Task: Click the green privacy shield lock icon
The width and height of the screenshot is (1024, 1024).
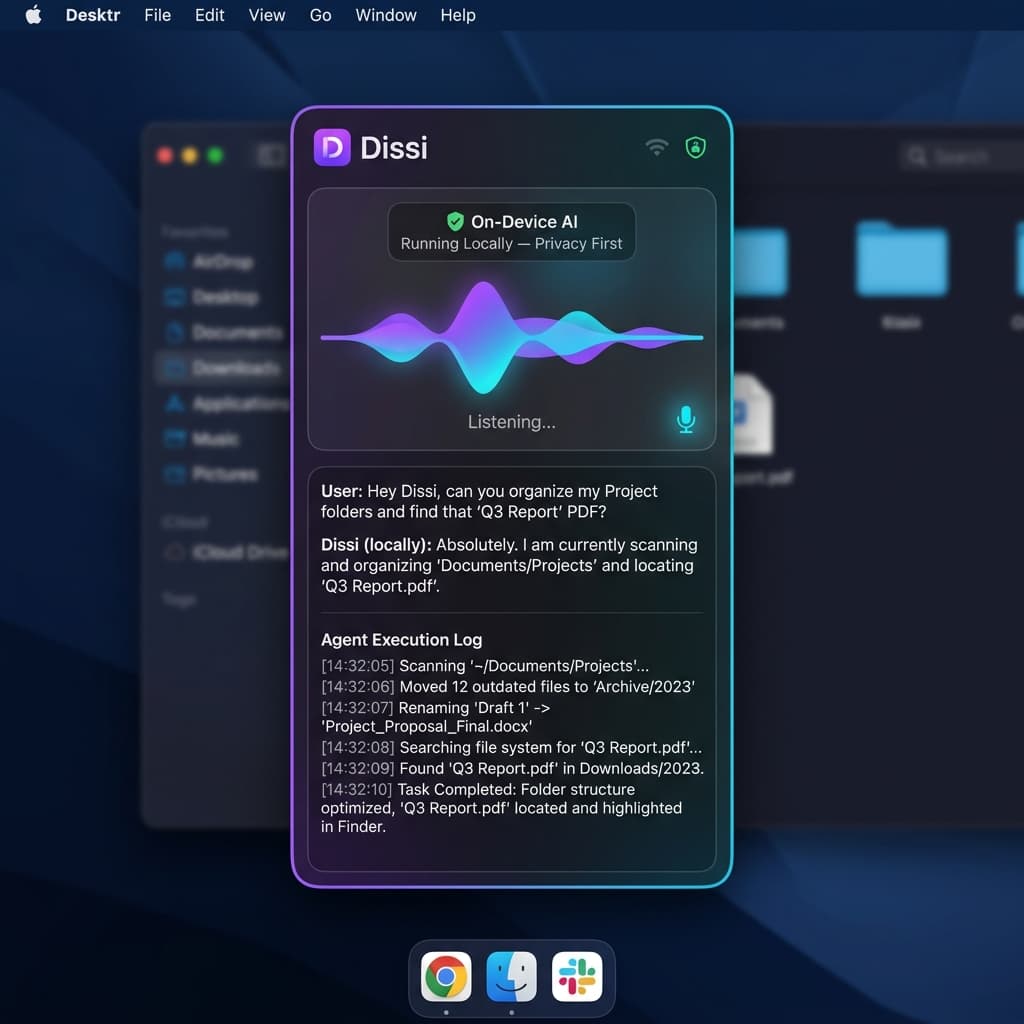Action: point(696,148)
